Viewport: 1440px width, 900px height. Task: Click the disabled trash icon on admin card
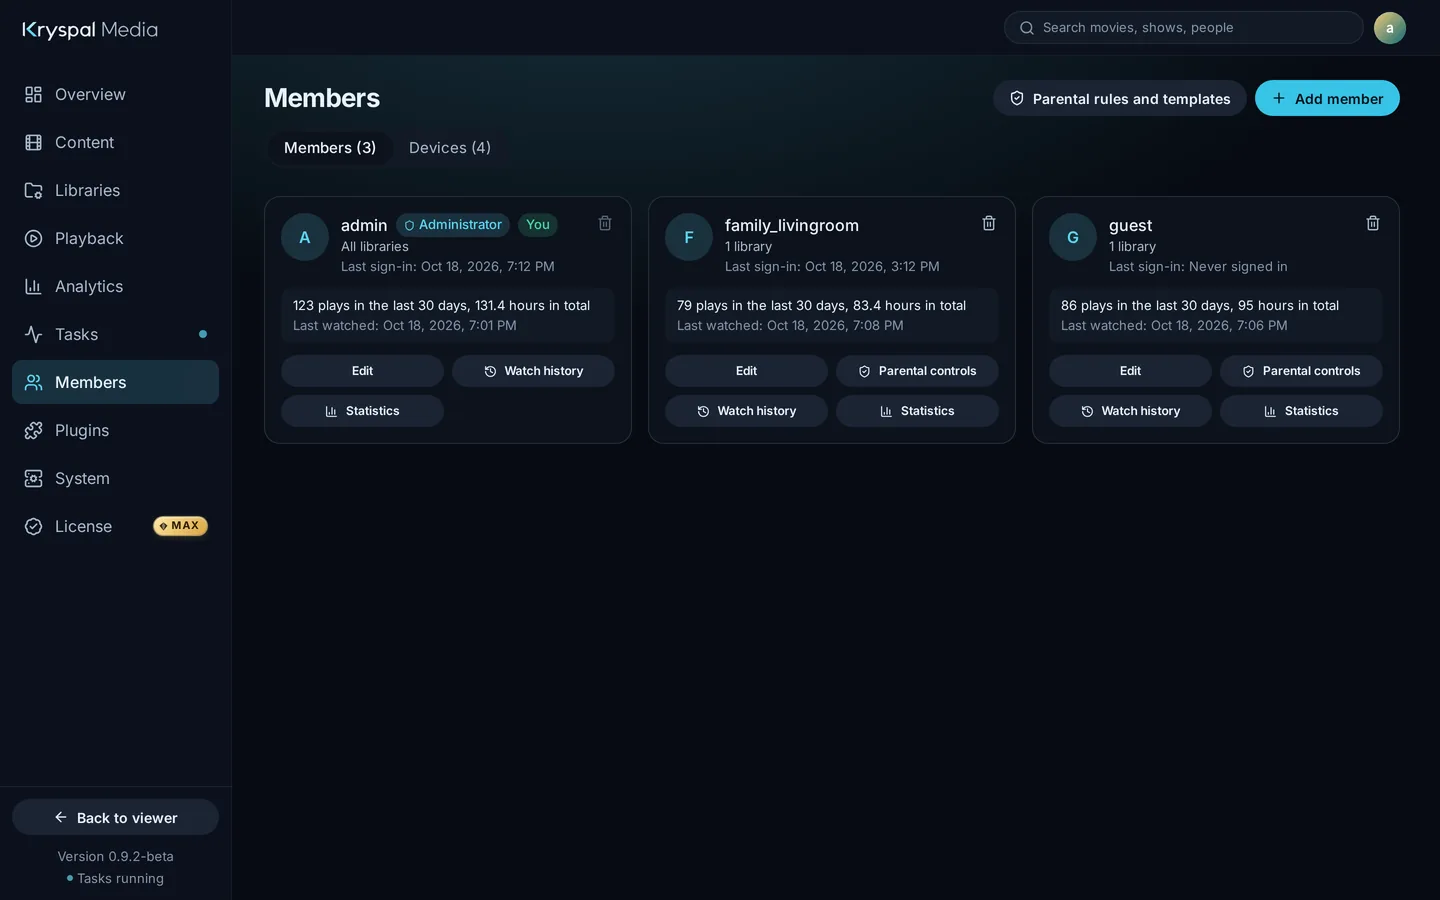click(605, 223)
